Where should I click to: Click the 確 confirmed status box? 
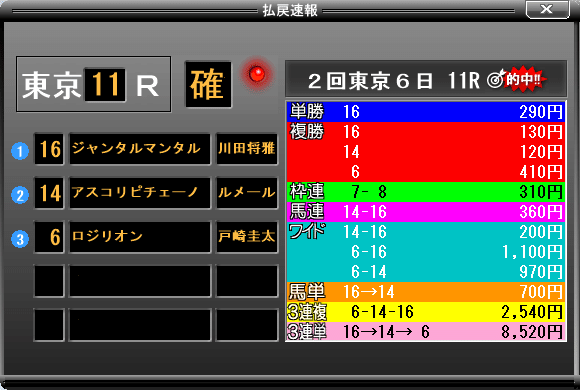(x=208, y=85)
